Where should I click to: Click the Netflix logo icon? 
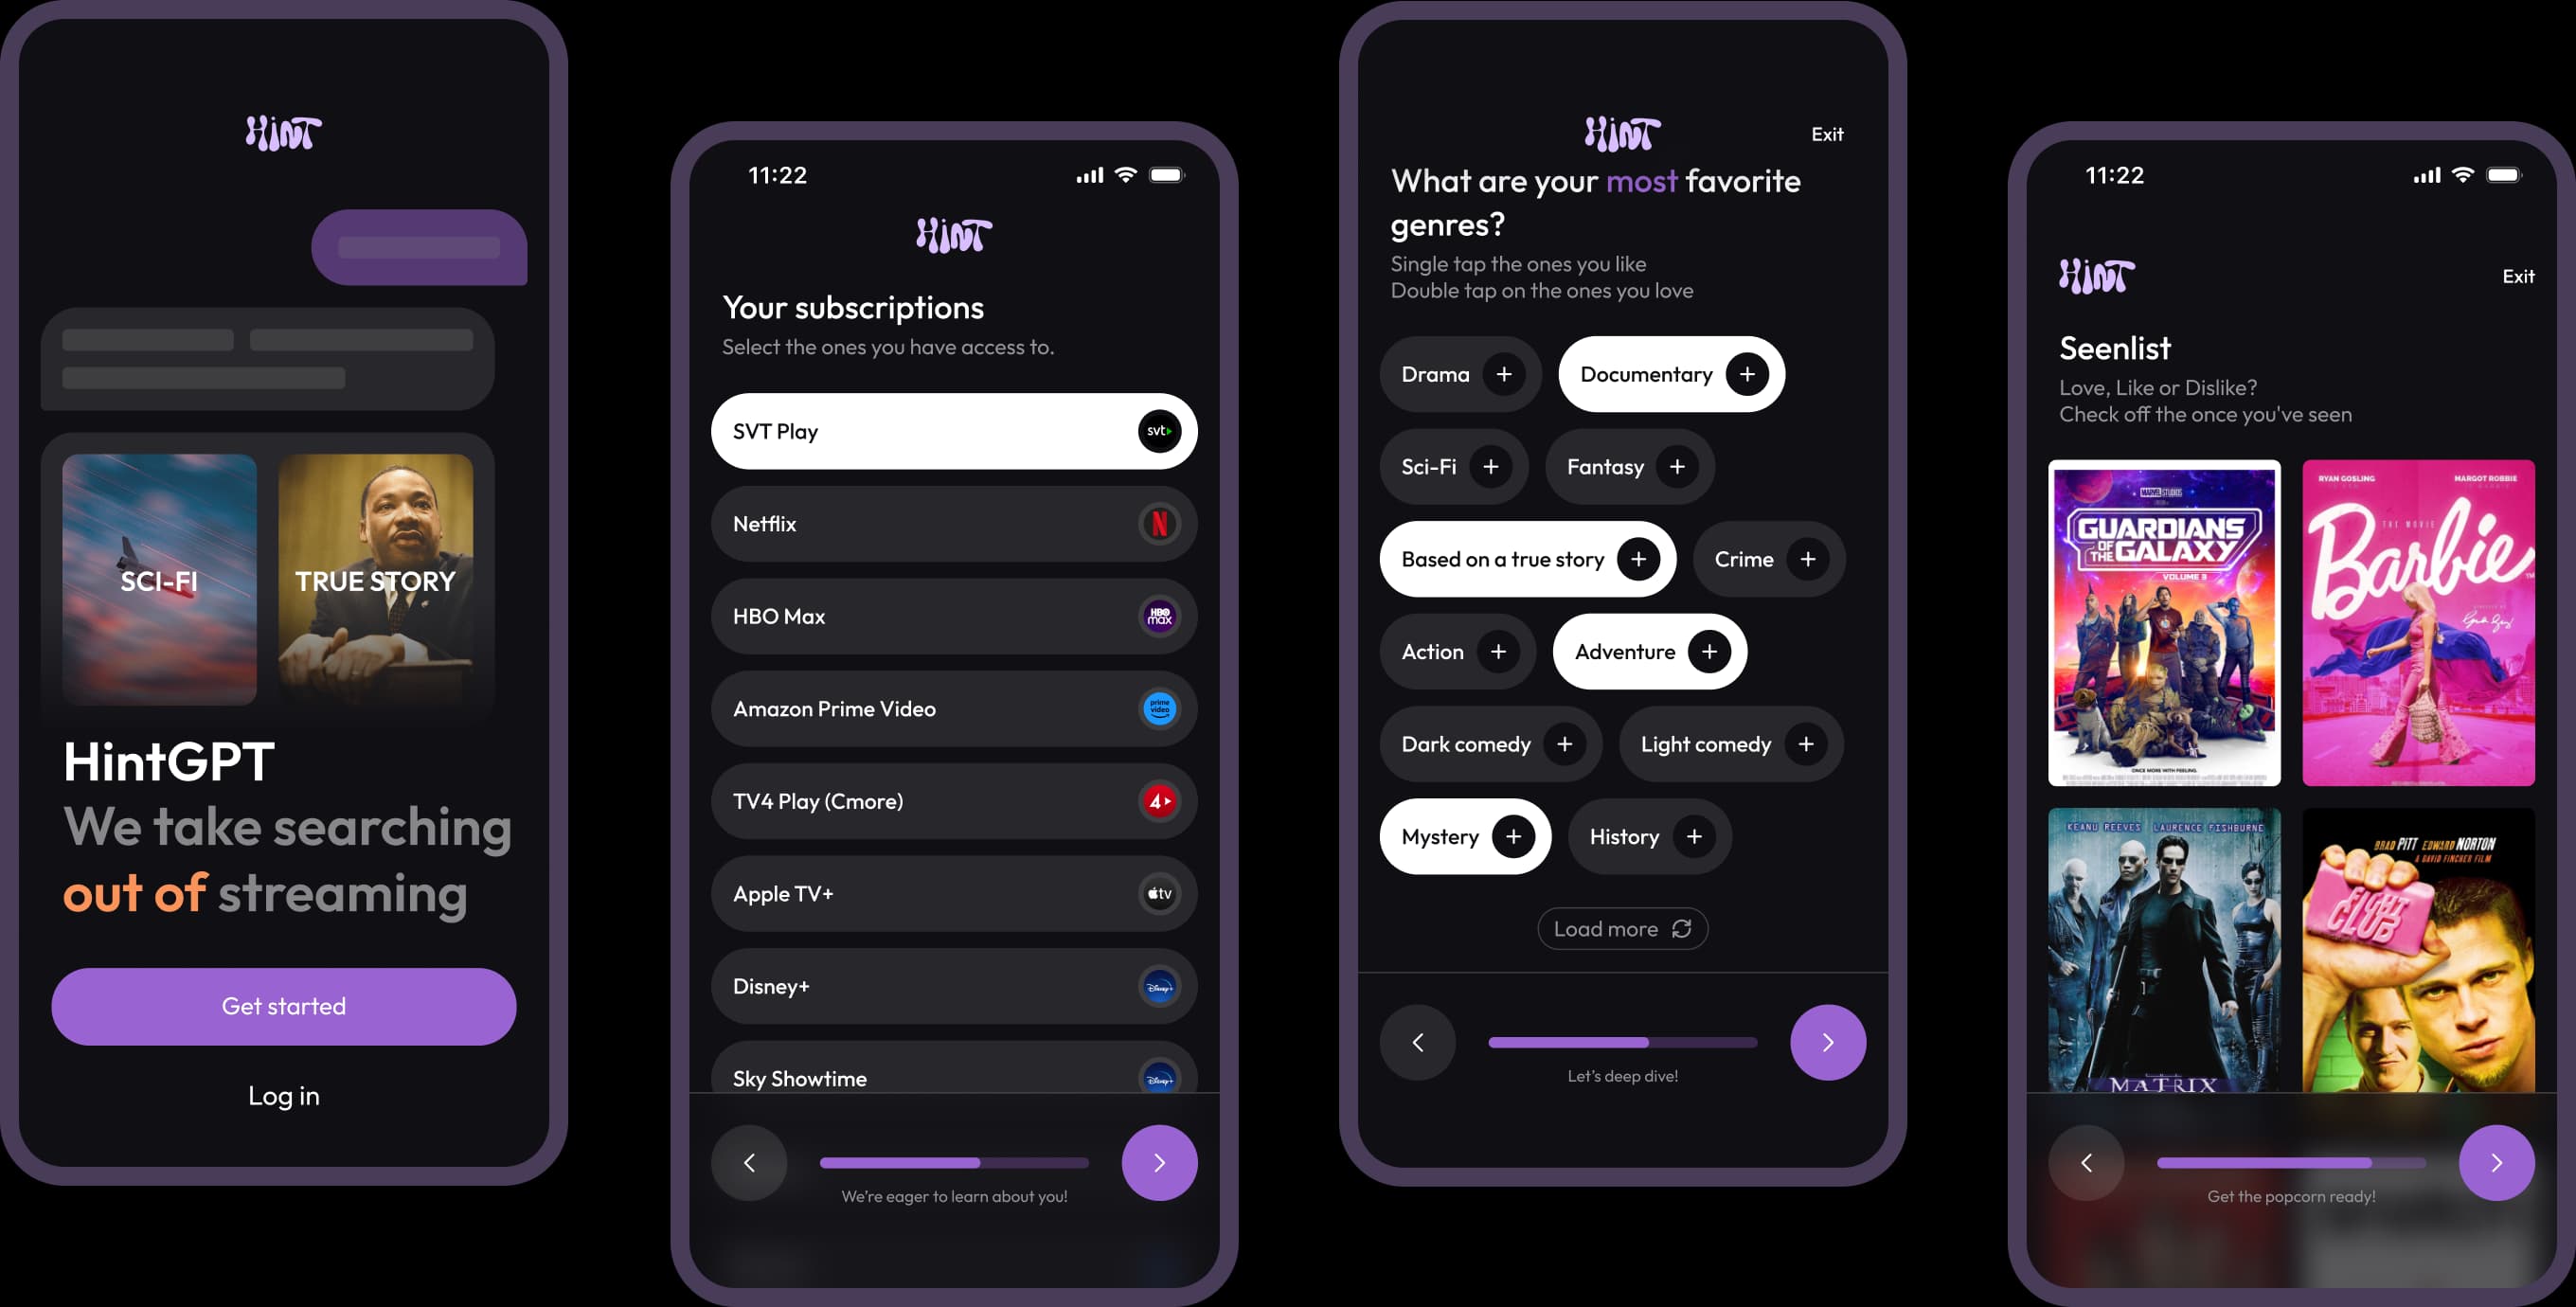[1161, 522]
